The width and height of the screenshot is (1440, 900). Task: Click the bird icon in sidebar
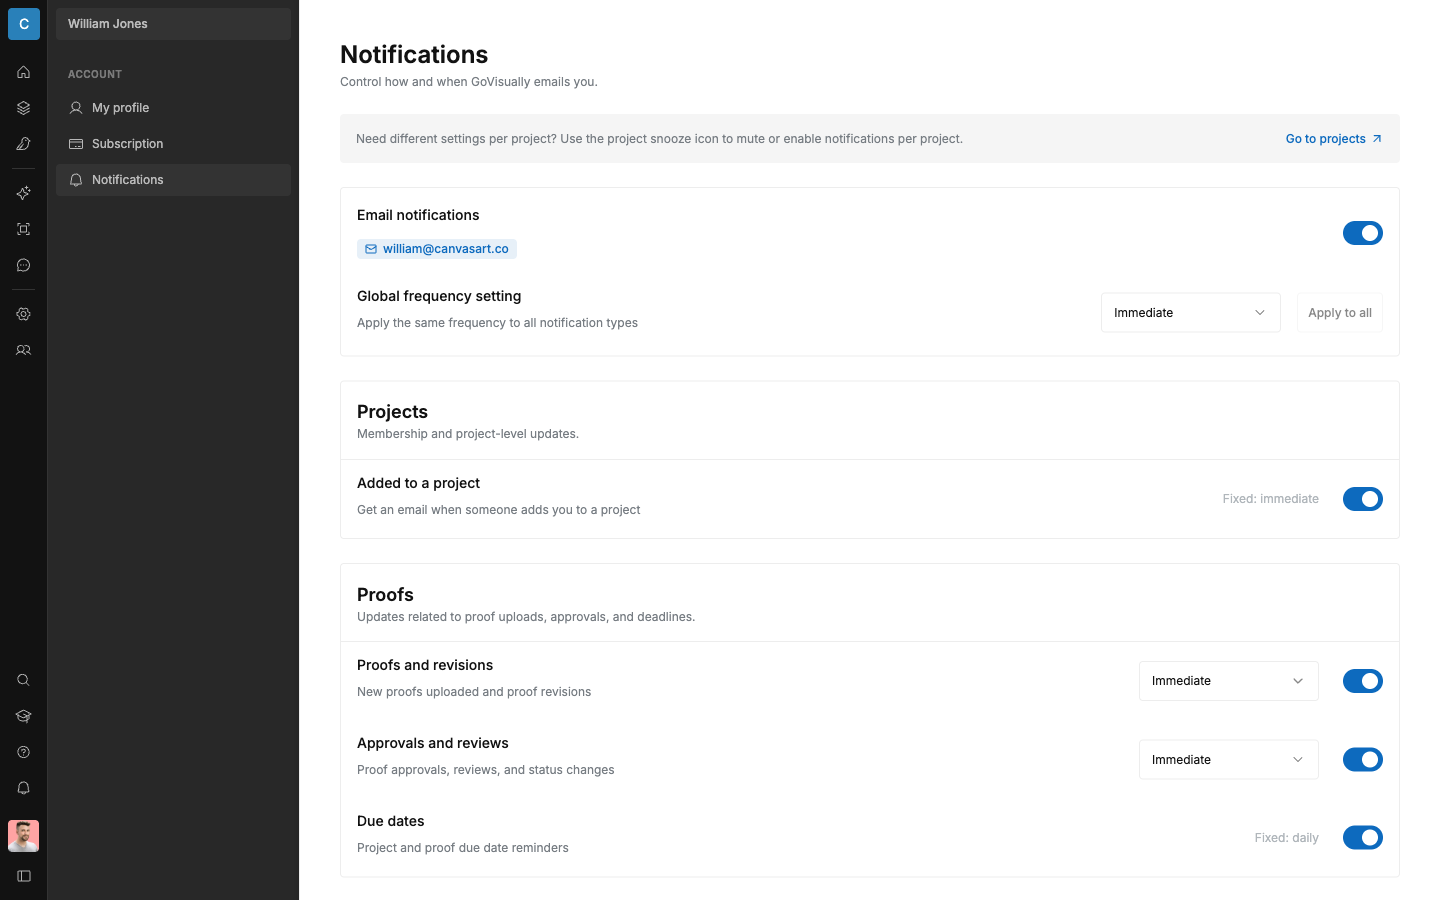[24, 144]
